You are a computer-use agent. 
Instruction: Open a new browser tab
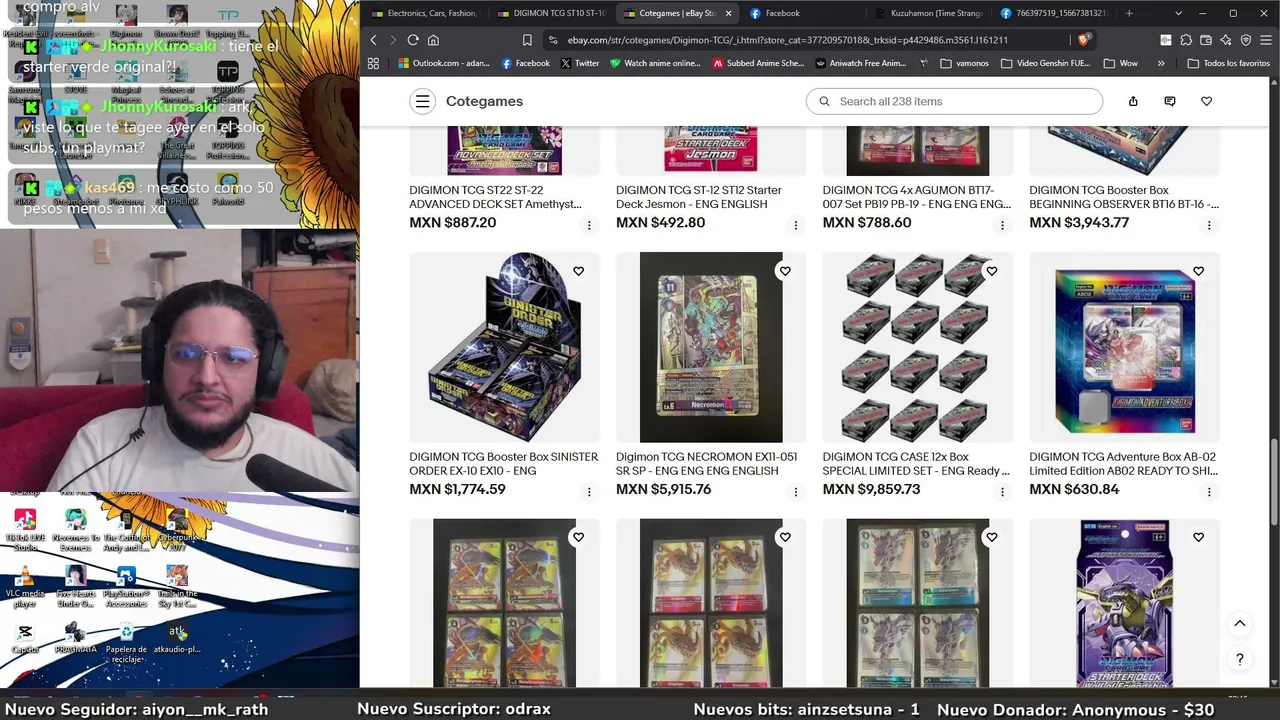[1129, 13]
